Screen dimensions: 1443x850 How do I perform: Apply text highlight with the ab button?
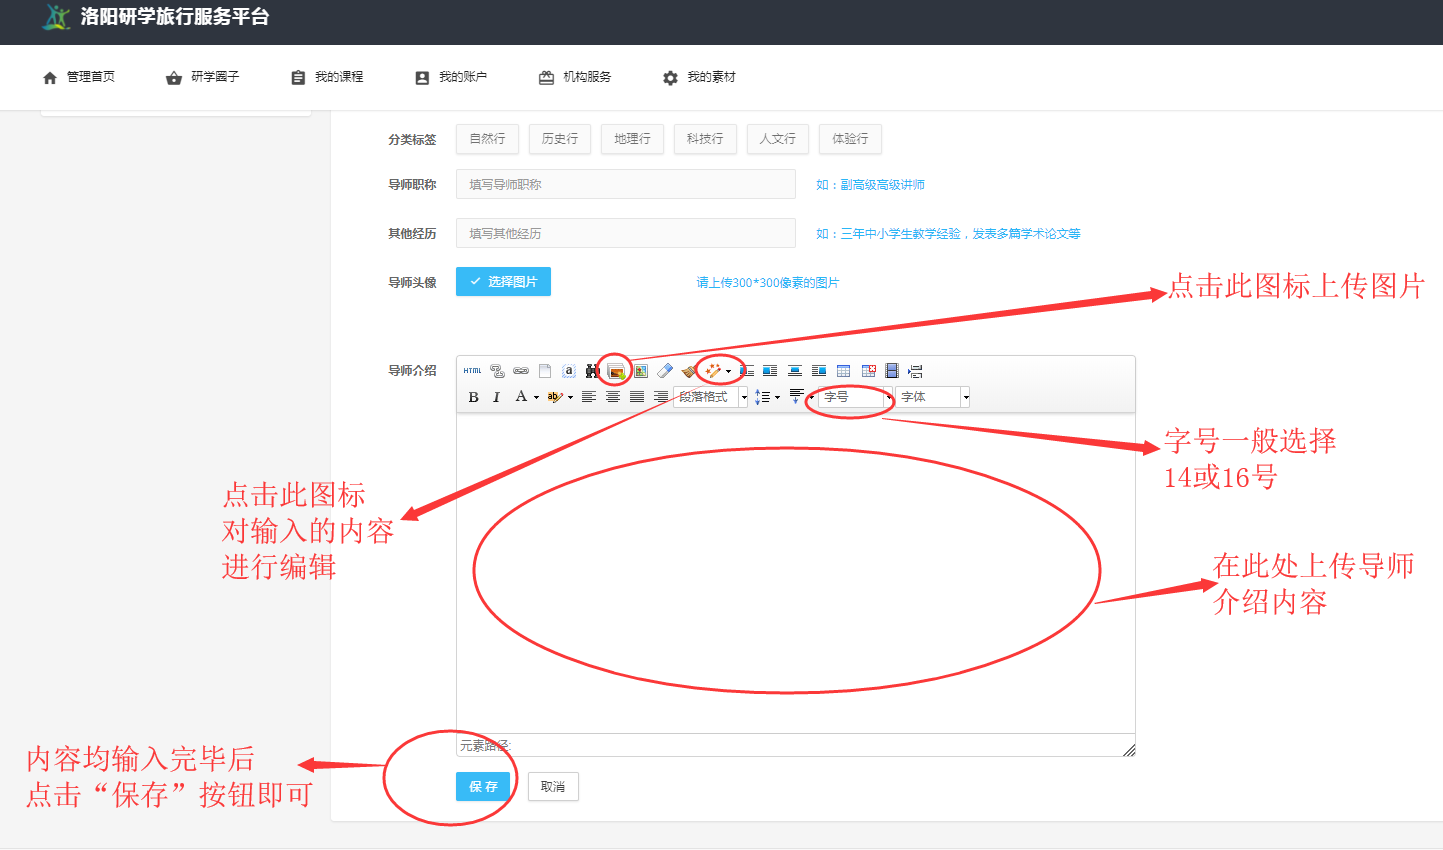(x=555, y=397)
